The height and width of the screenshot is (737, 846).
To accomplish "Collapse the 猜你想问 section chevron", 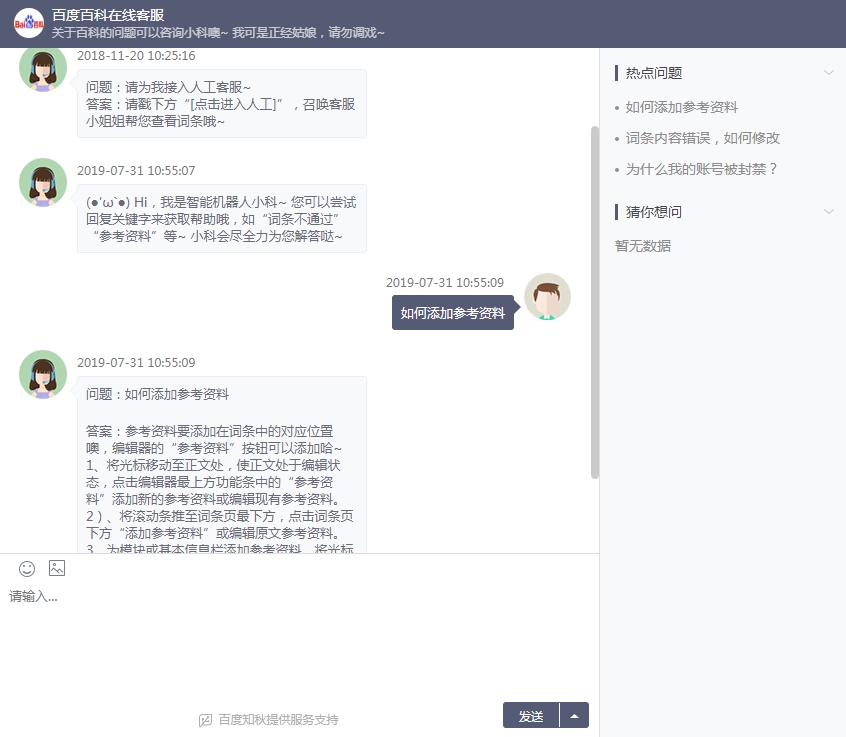I will 829,211.
